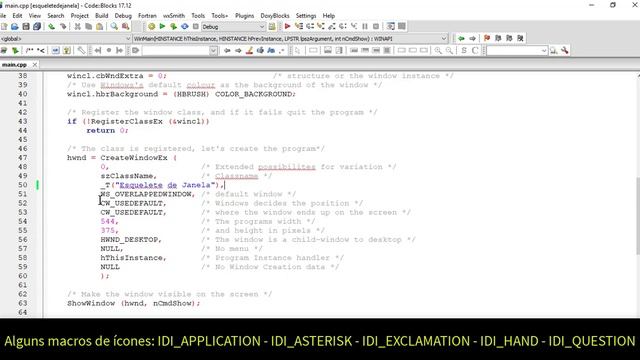Click ShowWindow on line 63
The width and height of the screenshot is (640, 360).
pos(91,303)
